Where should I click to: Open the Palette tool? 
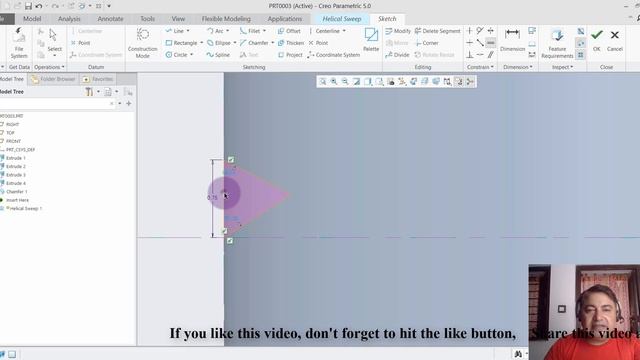click(x=371, y=40)
